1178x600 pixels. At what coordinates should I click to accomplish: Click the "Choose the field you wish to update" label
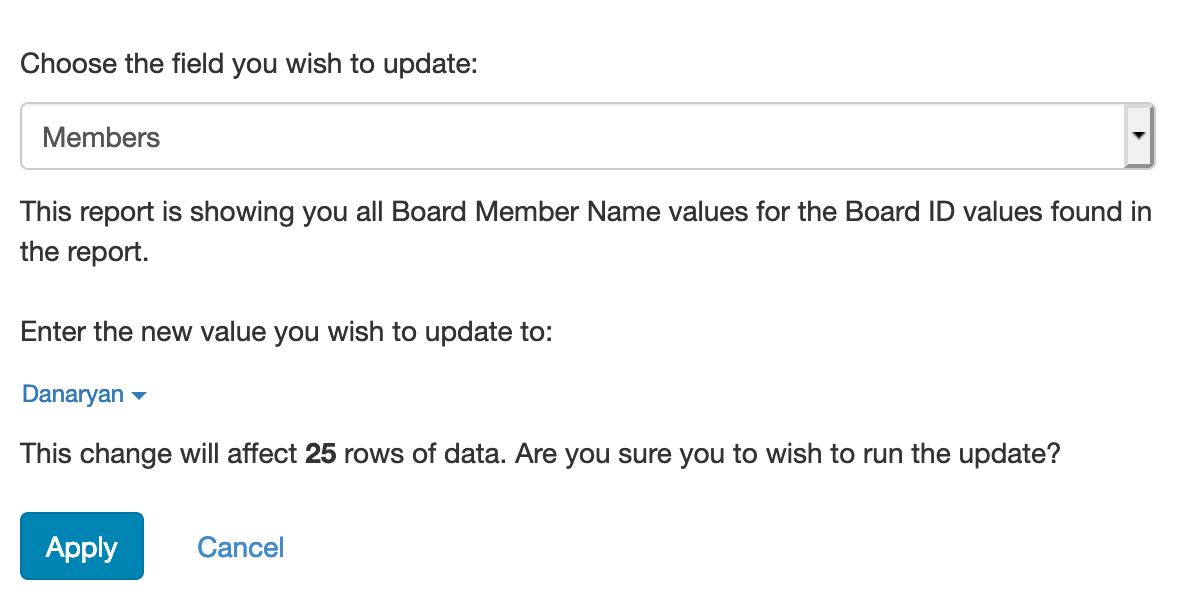pyautogui.click(x=249, y=65)
